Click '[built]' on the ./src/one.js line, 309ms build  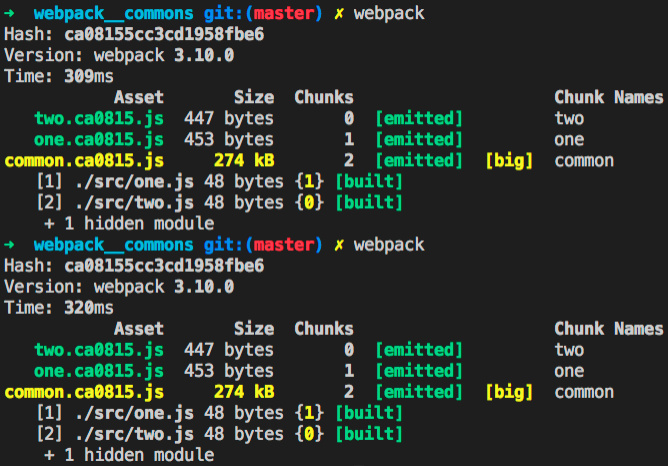(369, 182)
